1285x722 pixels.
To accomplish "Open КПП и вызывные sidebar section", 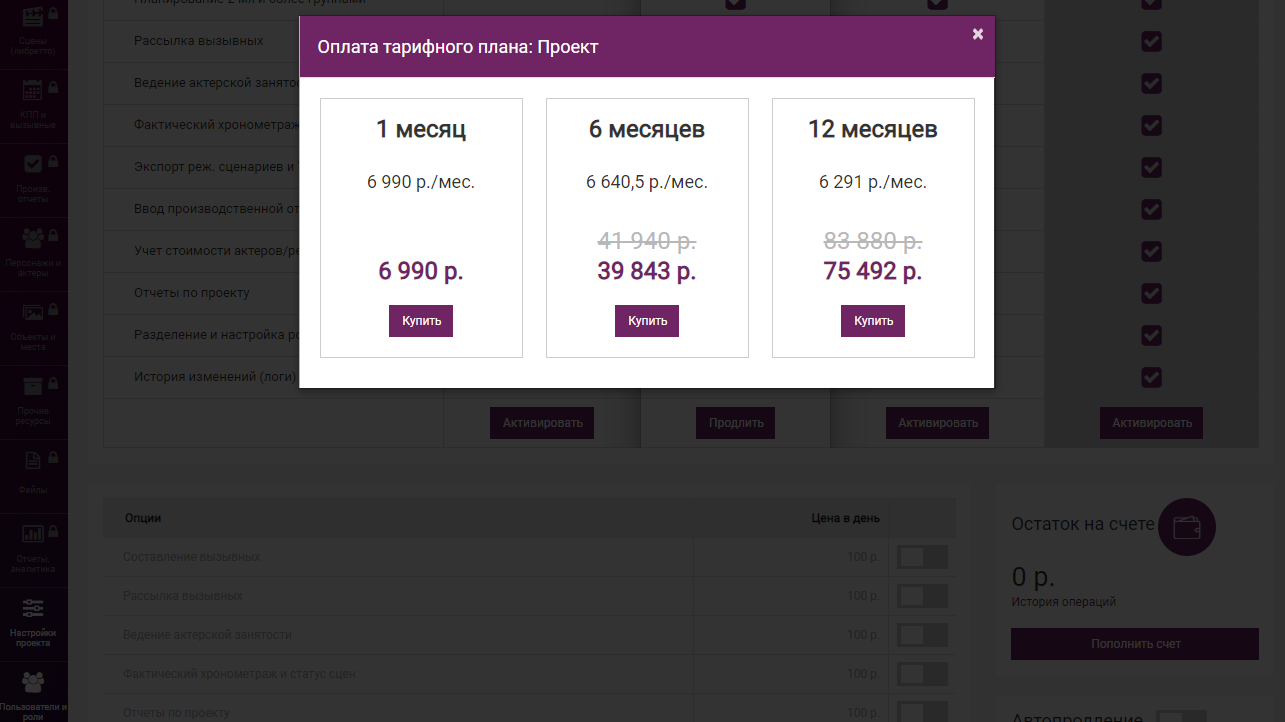I will [x=34, y=105].
